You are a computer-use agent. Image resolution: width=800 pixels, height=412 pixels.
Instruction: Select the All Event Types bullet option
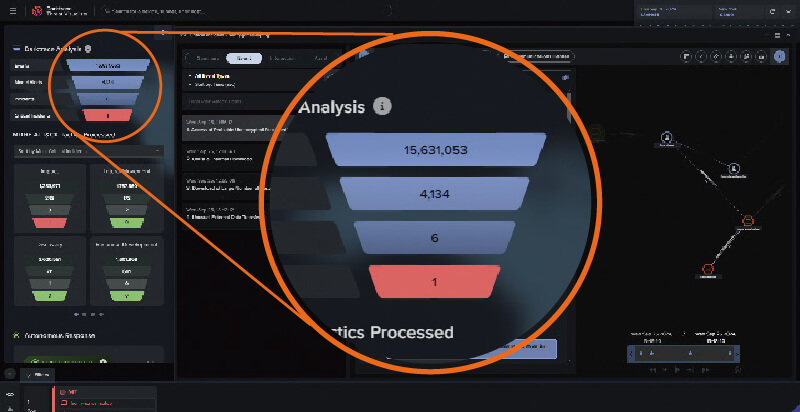tap(210, 76)
